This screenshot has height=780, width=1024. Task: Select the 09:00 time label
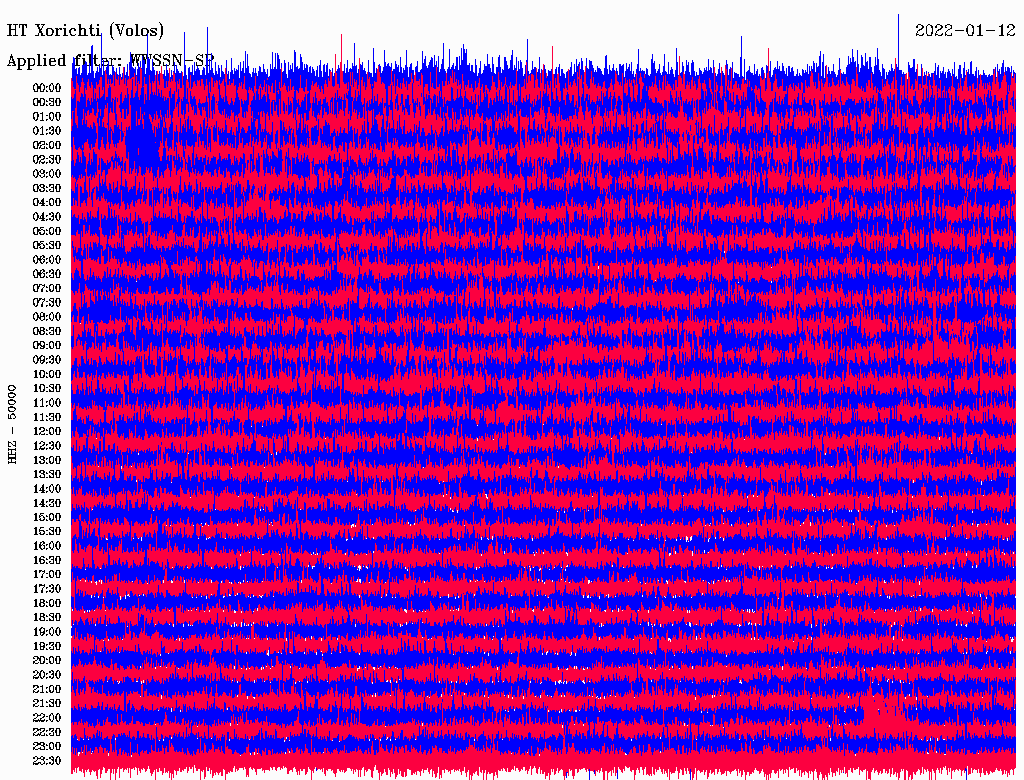pyautogui.click(x=47, y=346)
